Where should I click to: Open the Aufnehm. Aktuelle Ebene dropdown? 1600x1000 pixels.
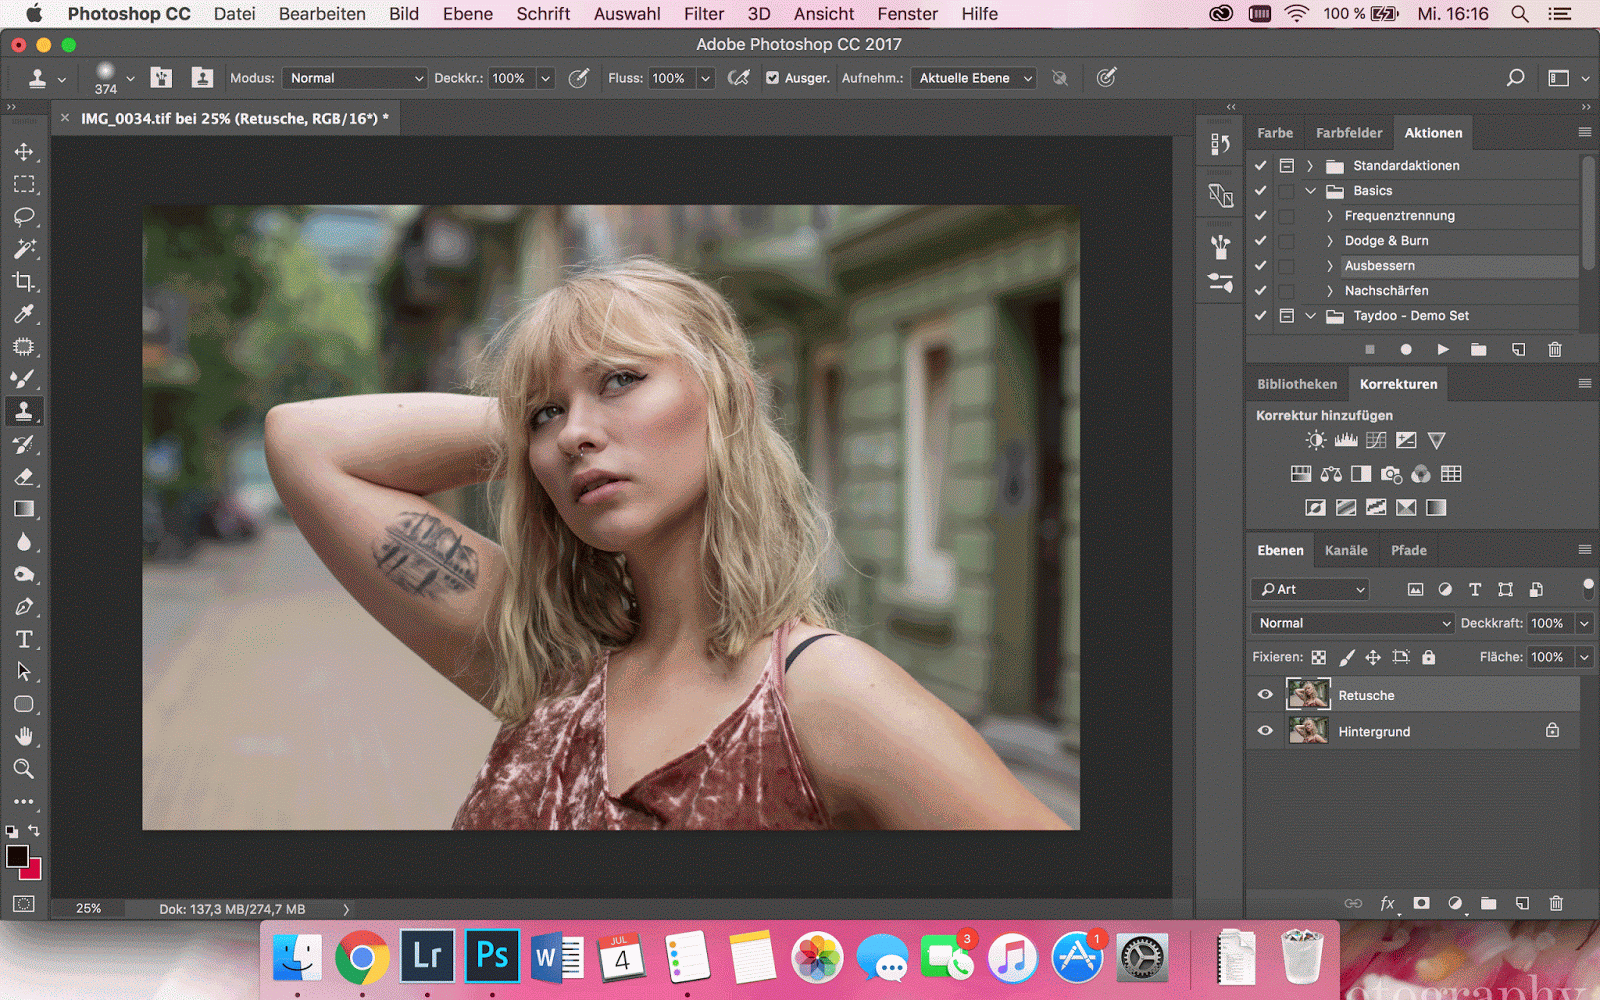[x=974, y=78]
